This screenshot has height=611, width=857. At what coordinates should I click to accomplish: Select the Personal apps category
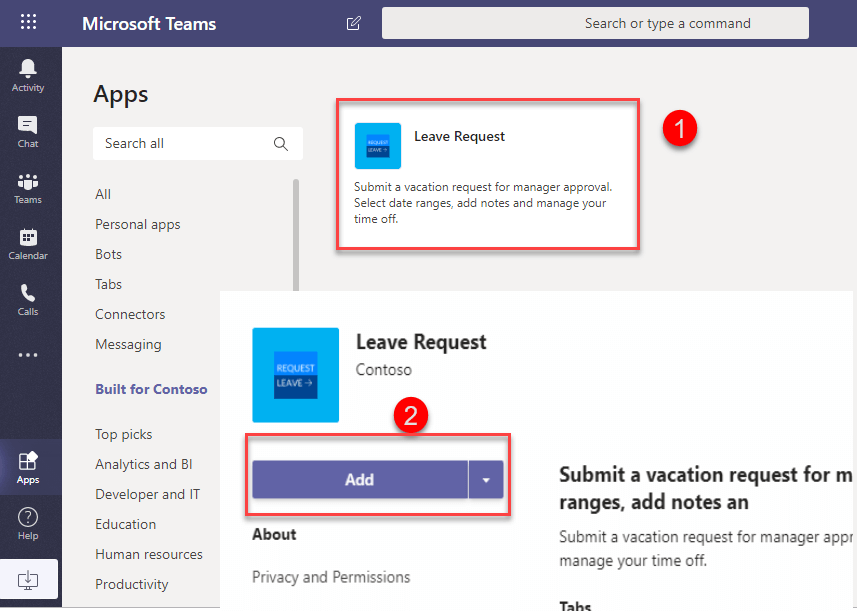click(138, 224)
